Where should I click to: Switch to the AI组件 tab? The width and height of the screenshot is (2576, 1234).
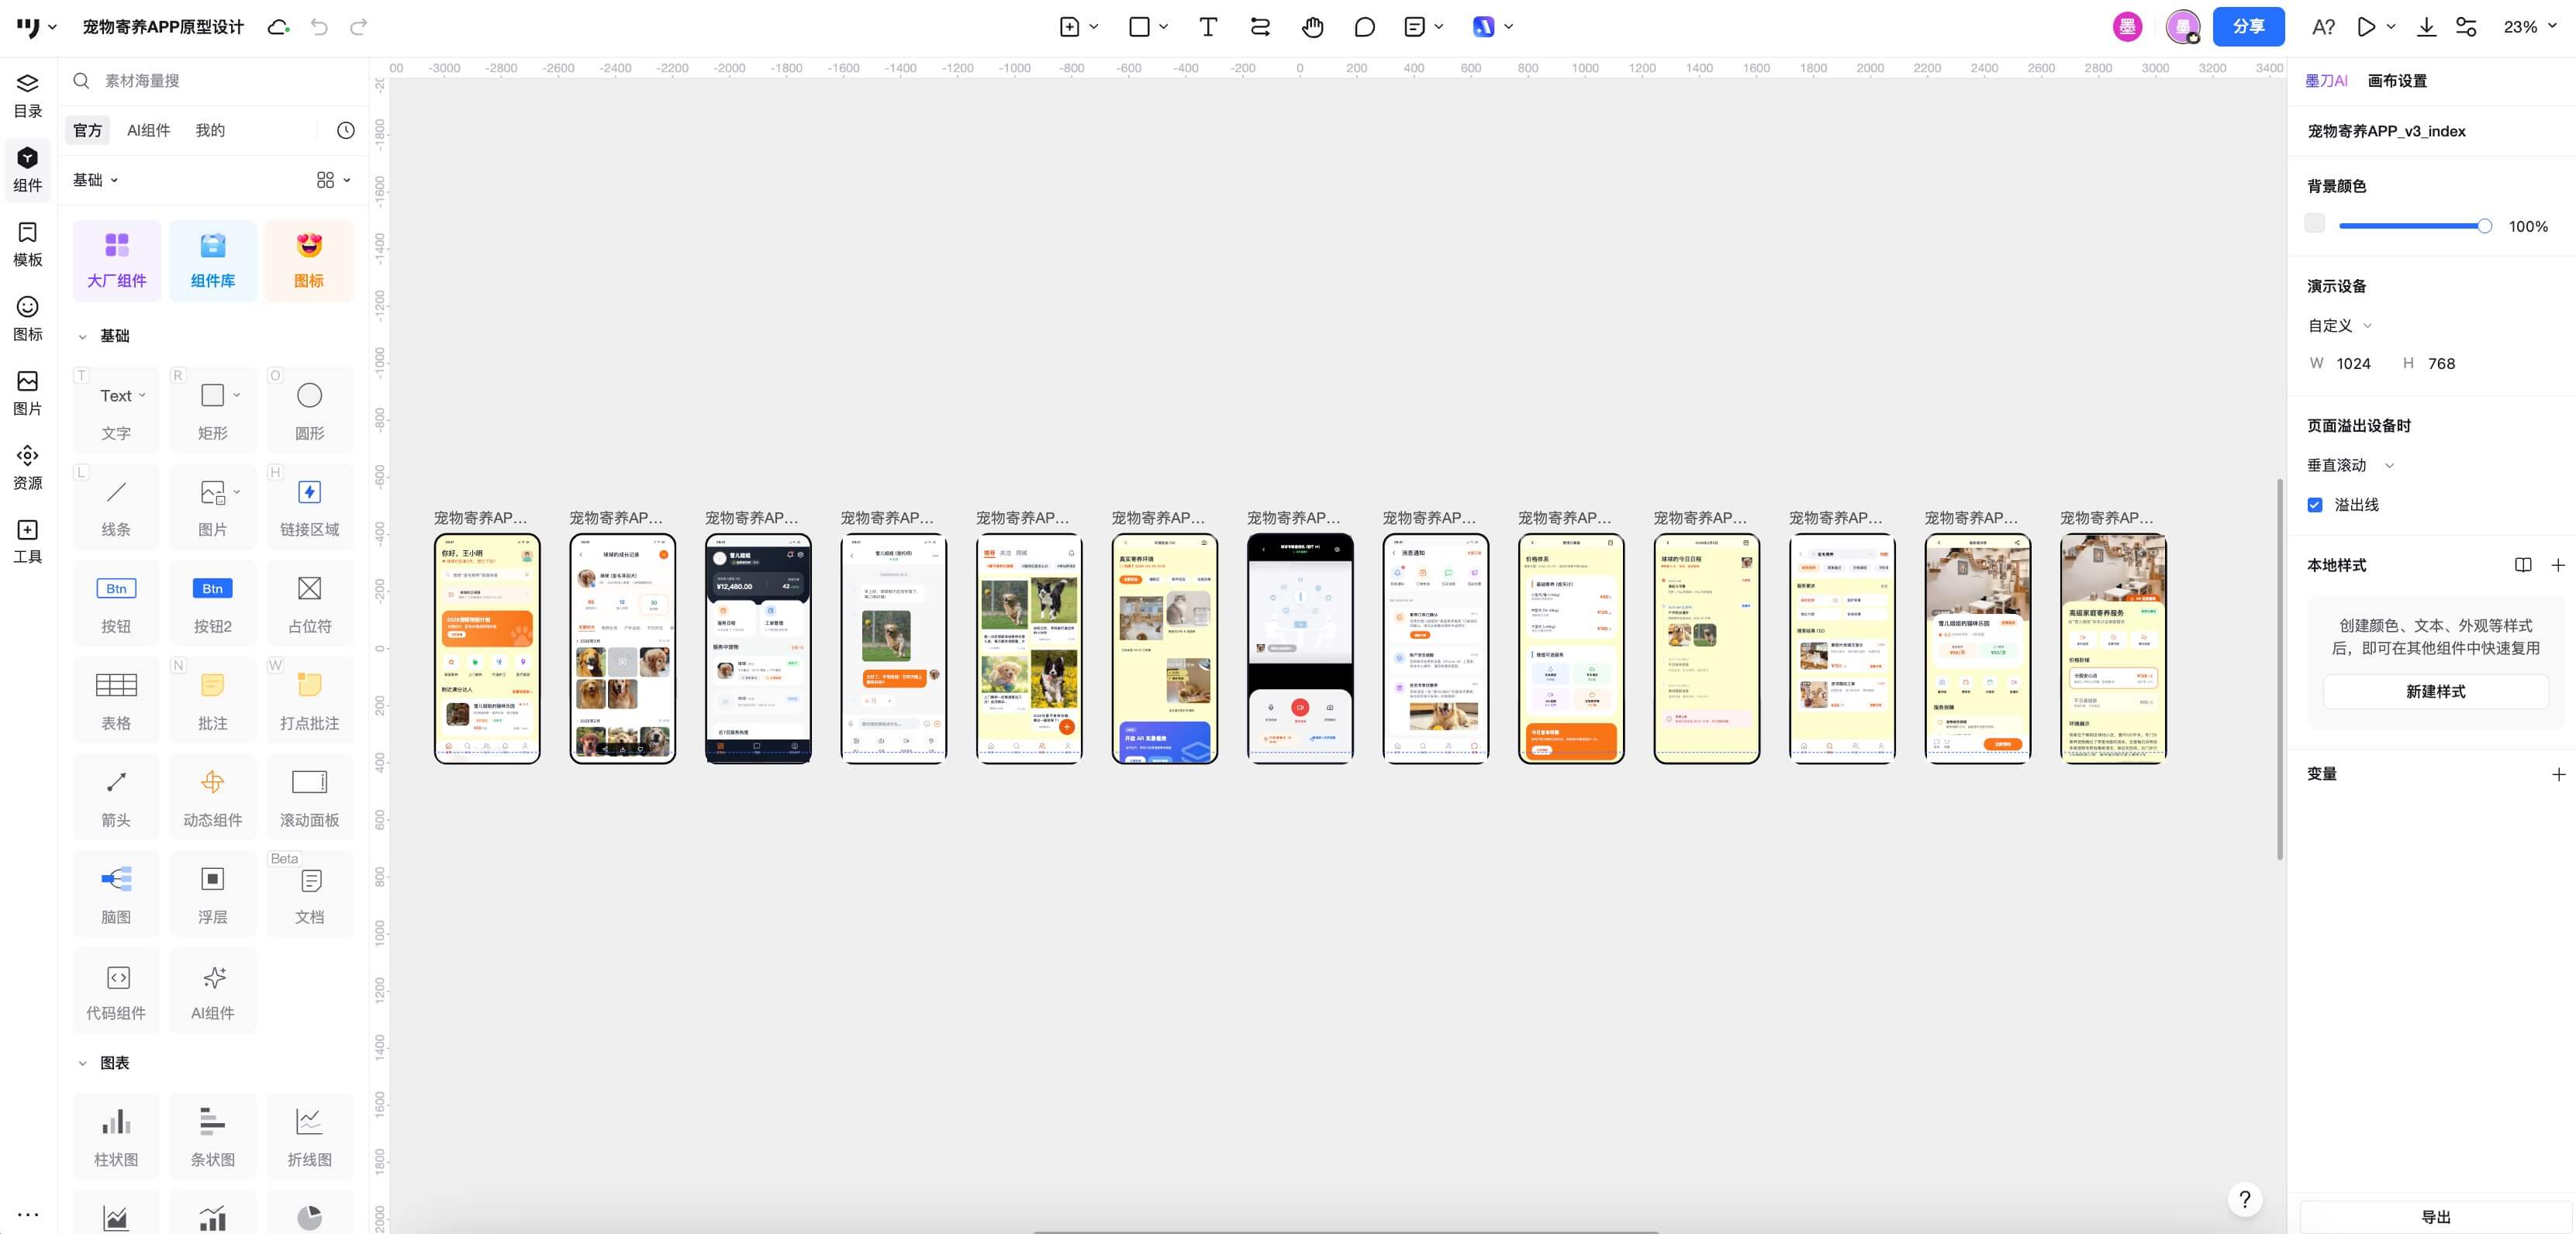click(x=148, y=130)
